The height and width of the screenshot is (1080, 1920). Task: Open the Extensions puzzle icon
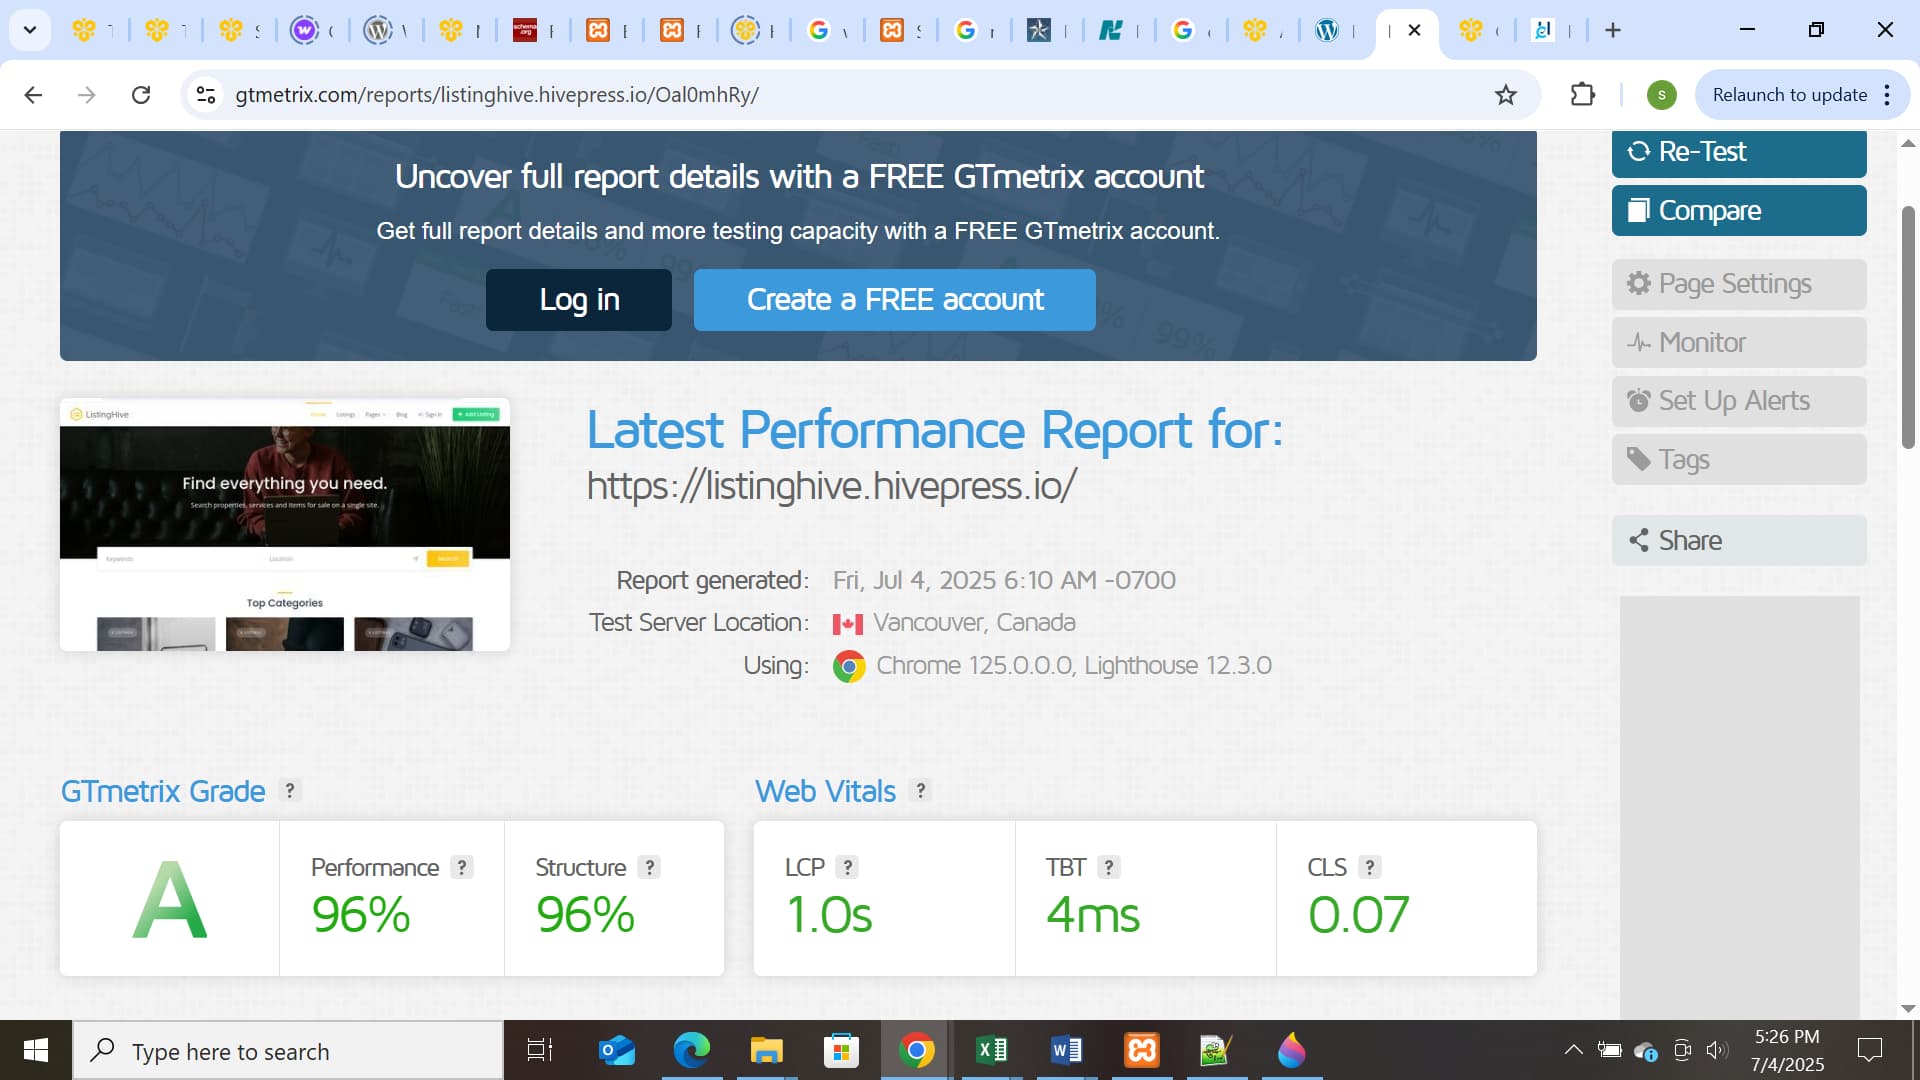pos(1583,95)
